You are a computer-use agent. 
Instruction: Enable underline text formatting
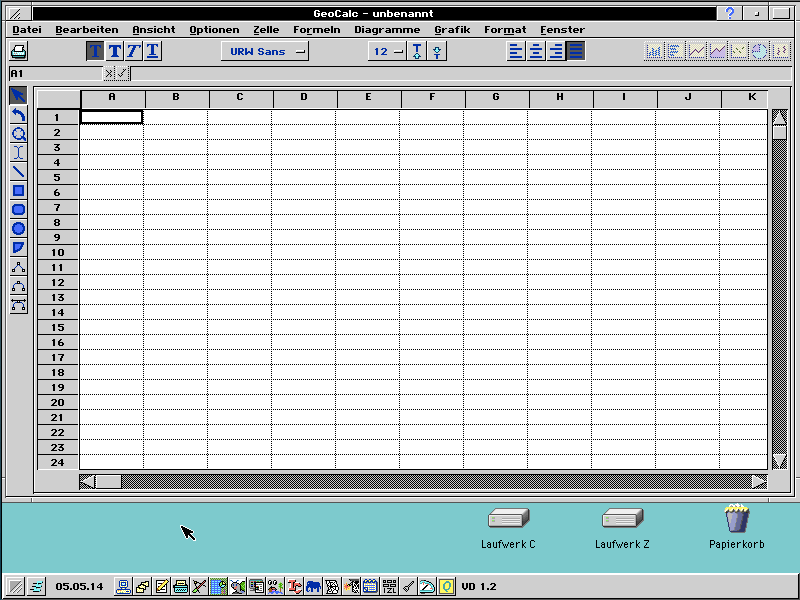(152, 51)
